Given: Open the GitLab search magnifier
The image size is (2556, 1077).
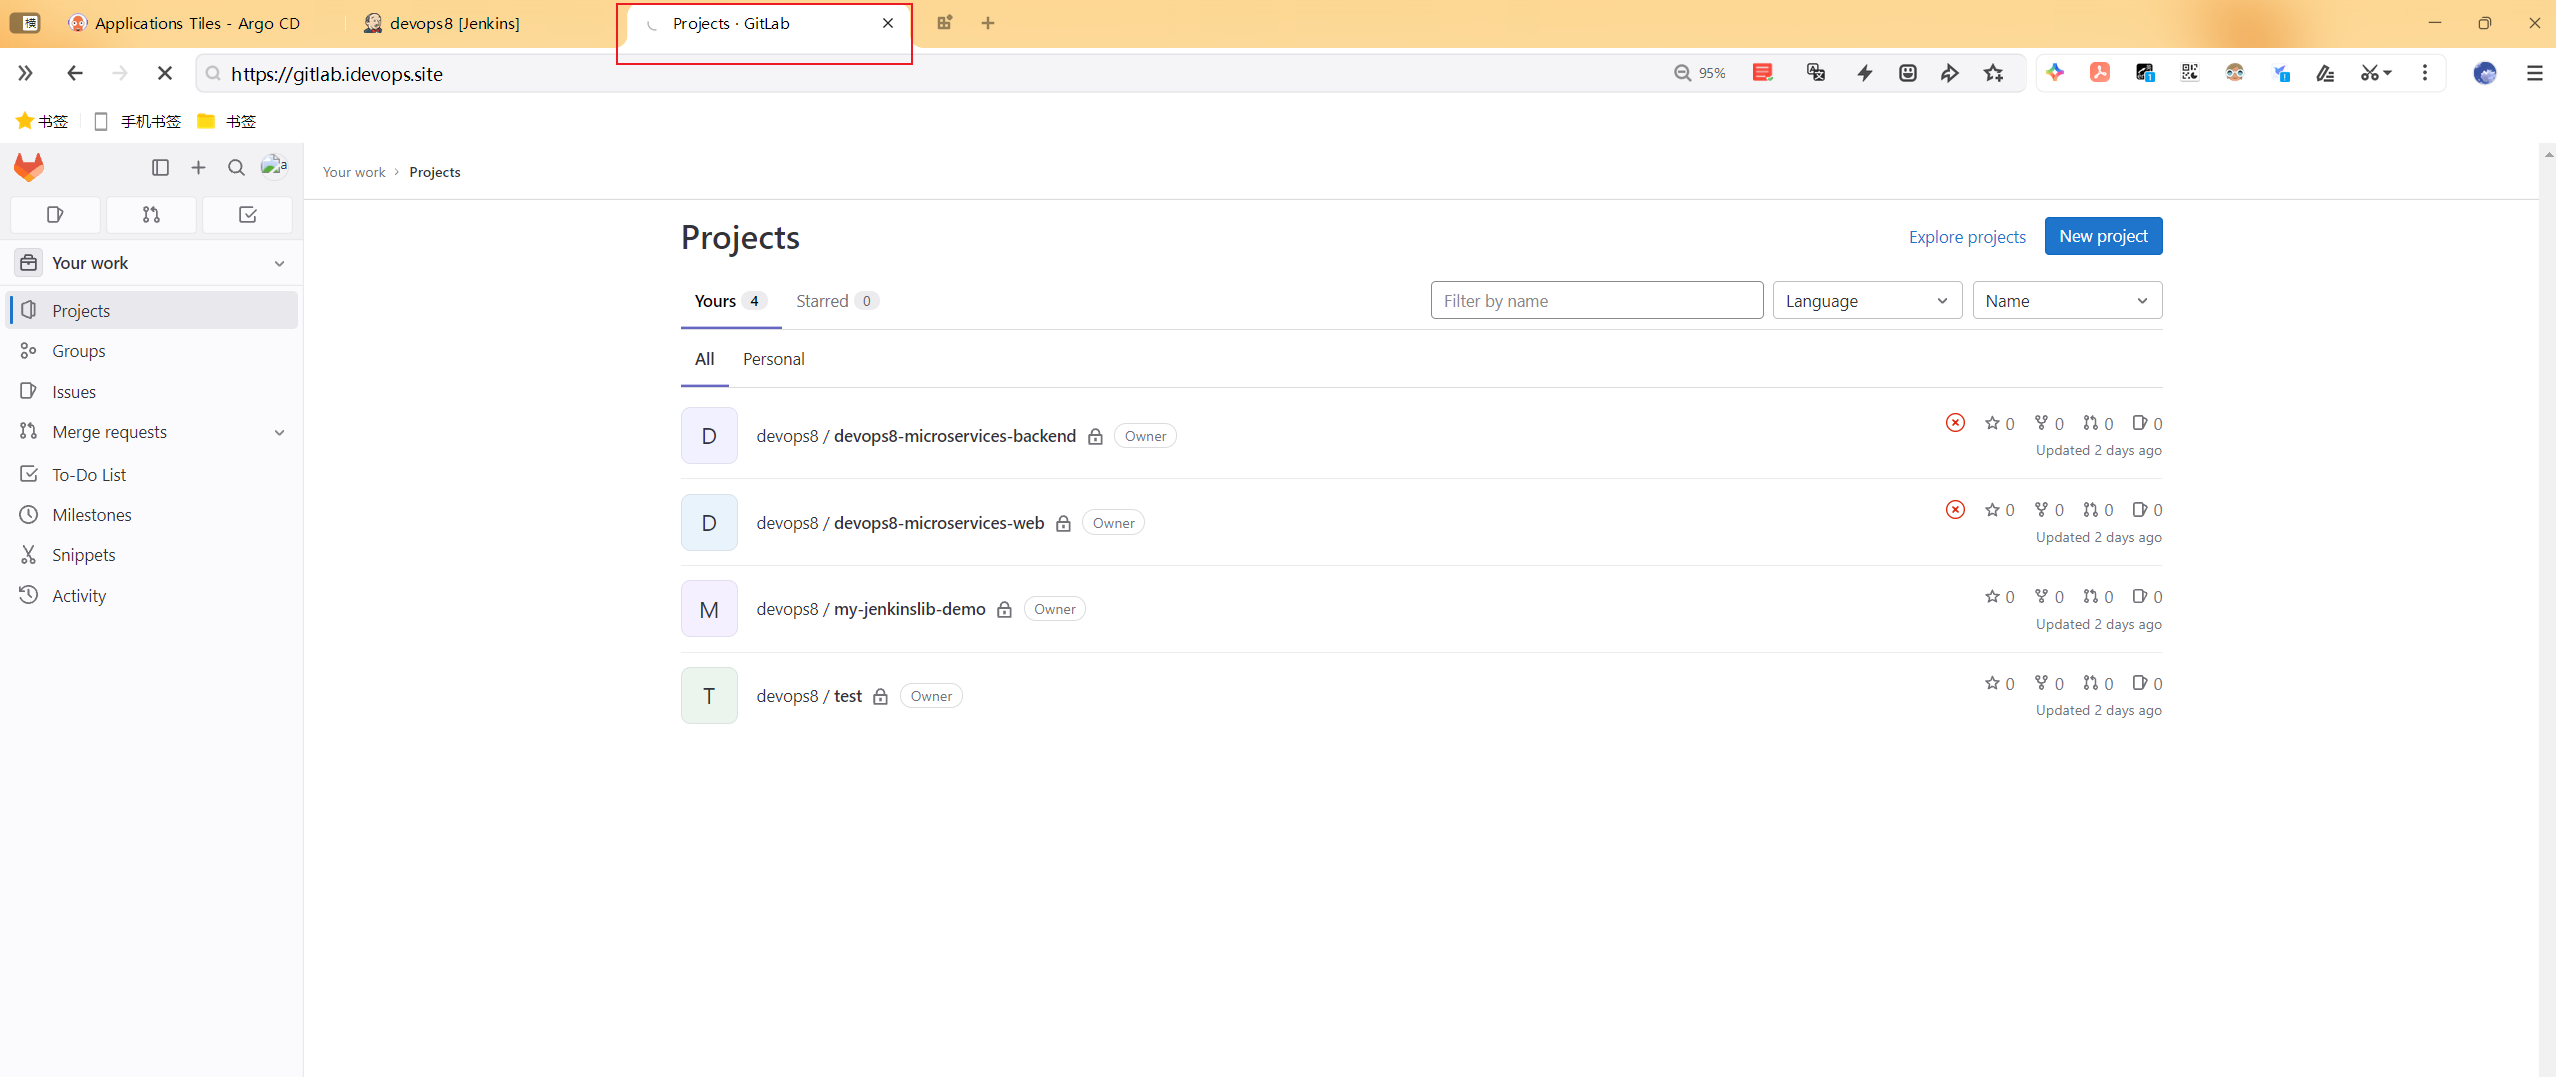Looking at the screenshot, I should pos(236,167).
